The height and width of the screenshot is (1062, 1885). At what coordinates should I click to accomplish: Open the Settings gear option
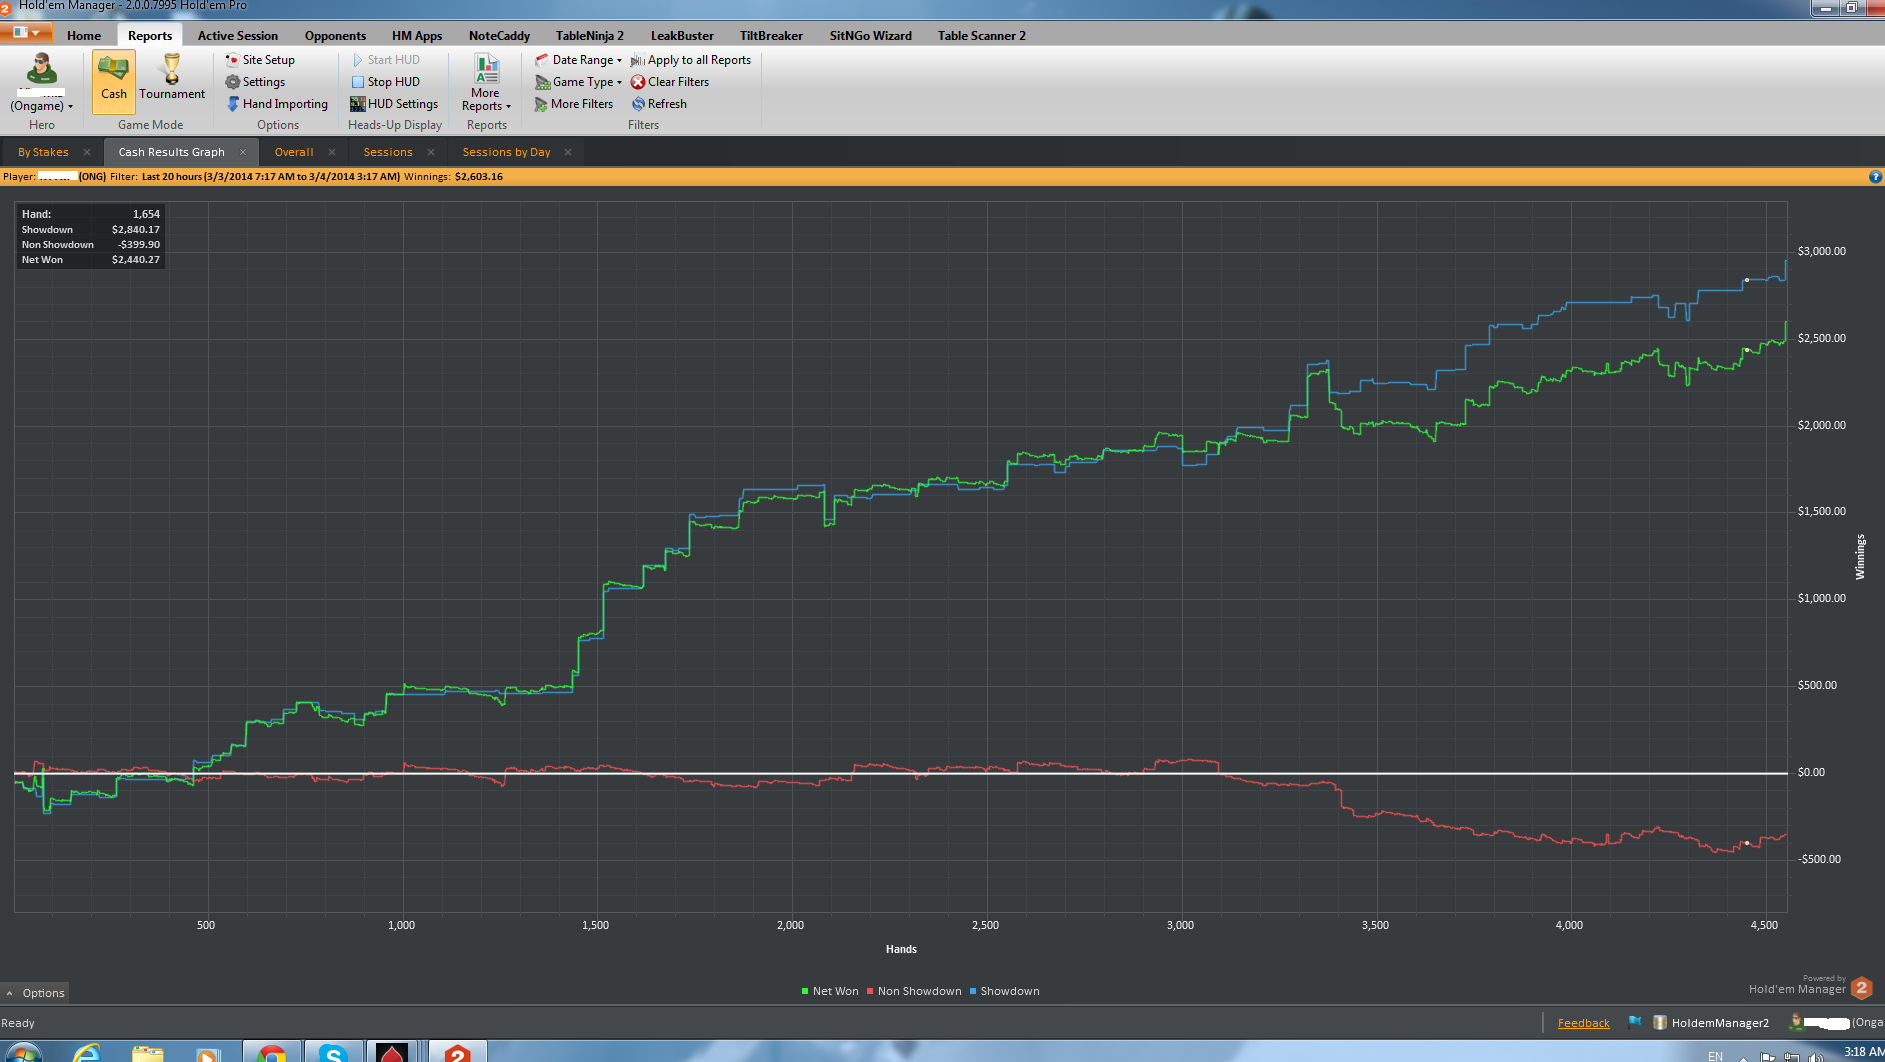(255, 82)
